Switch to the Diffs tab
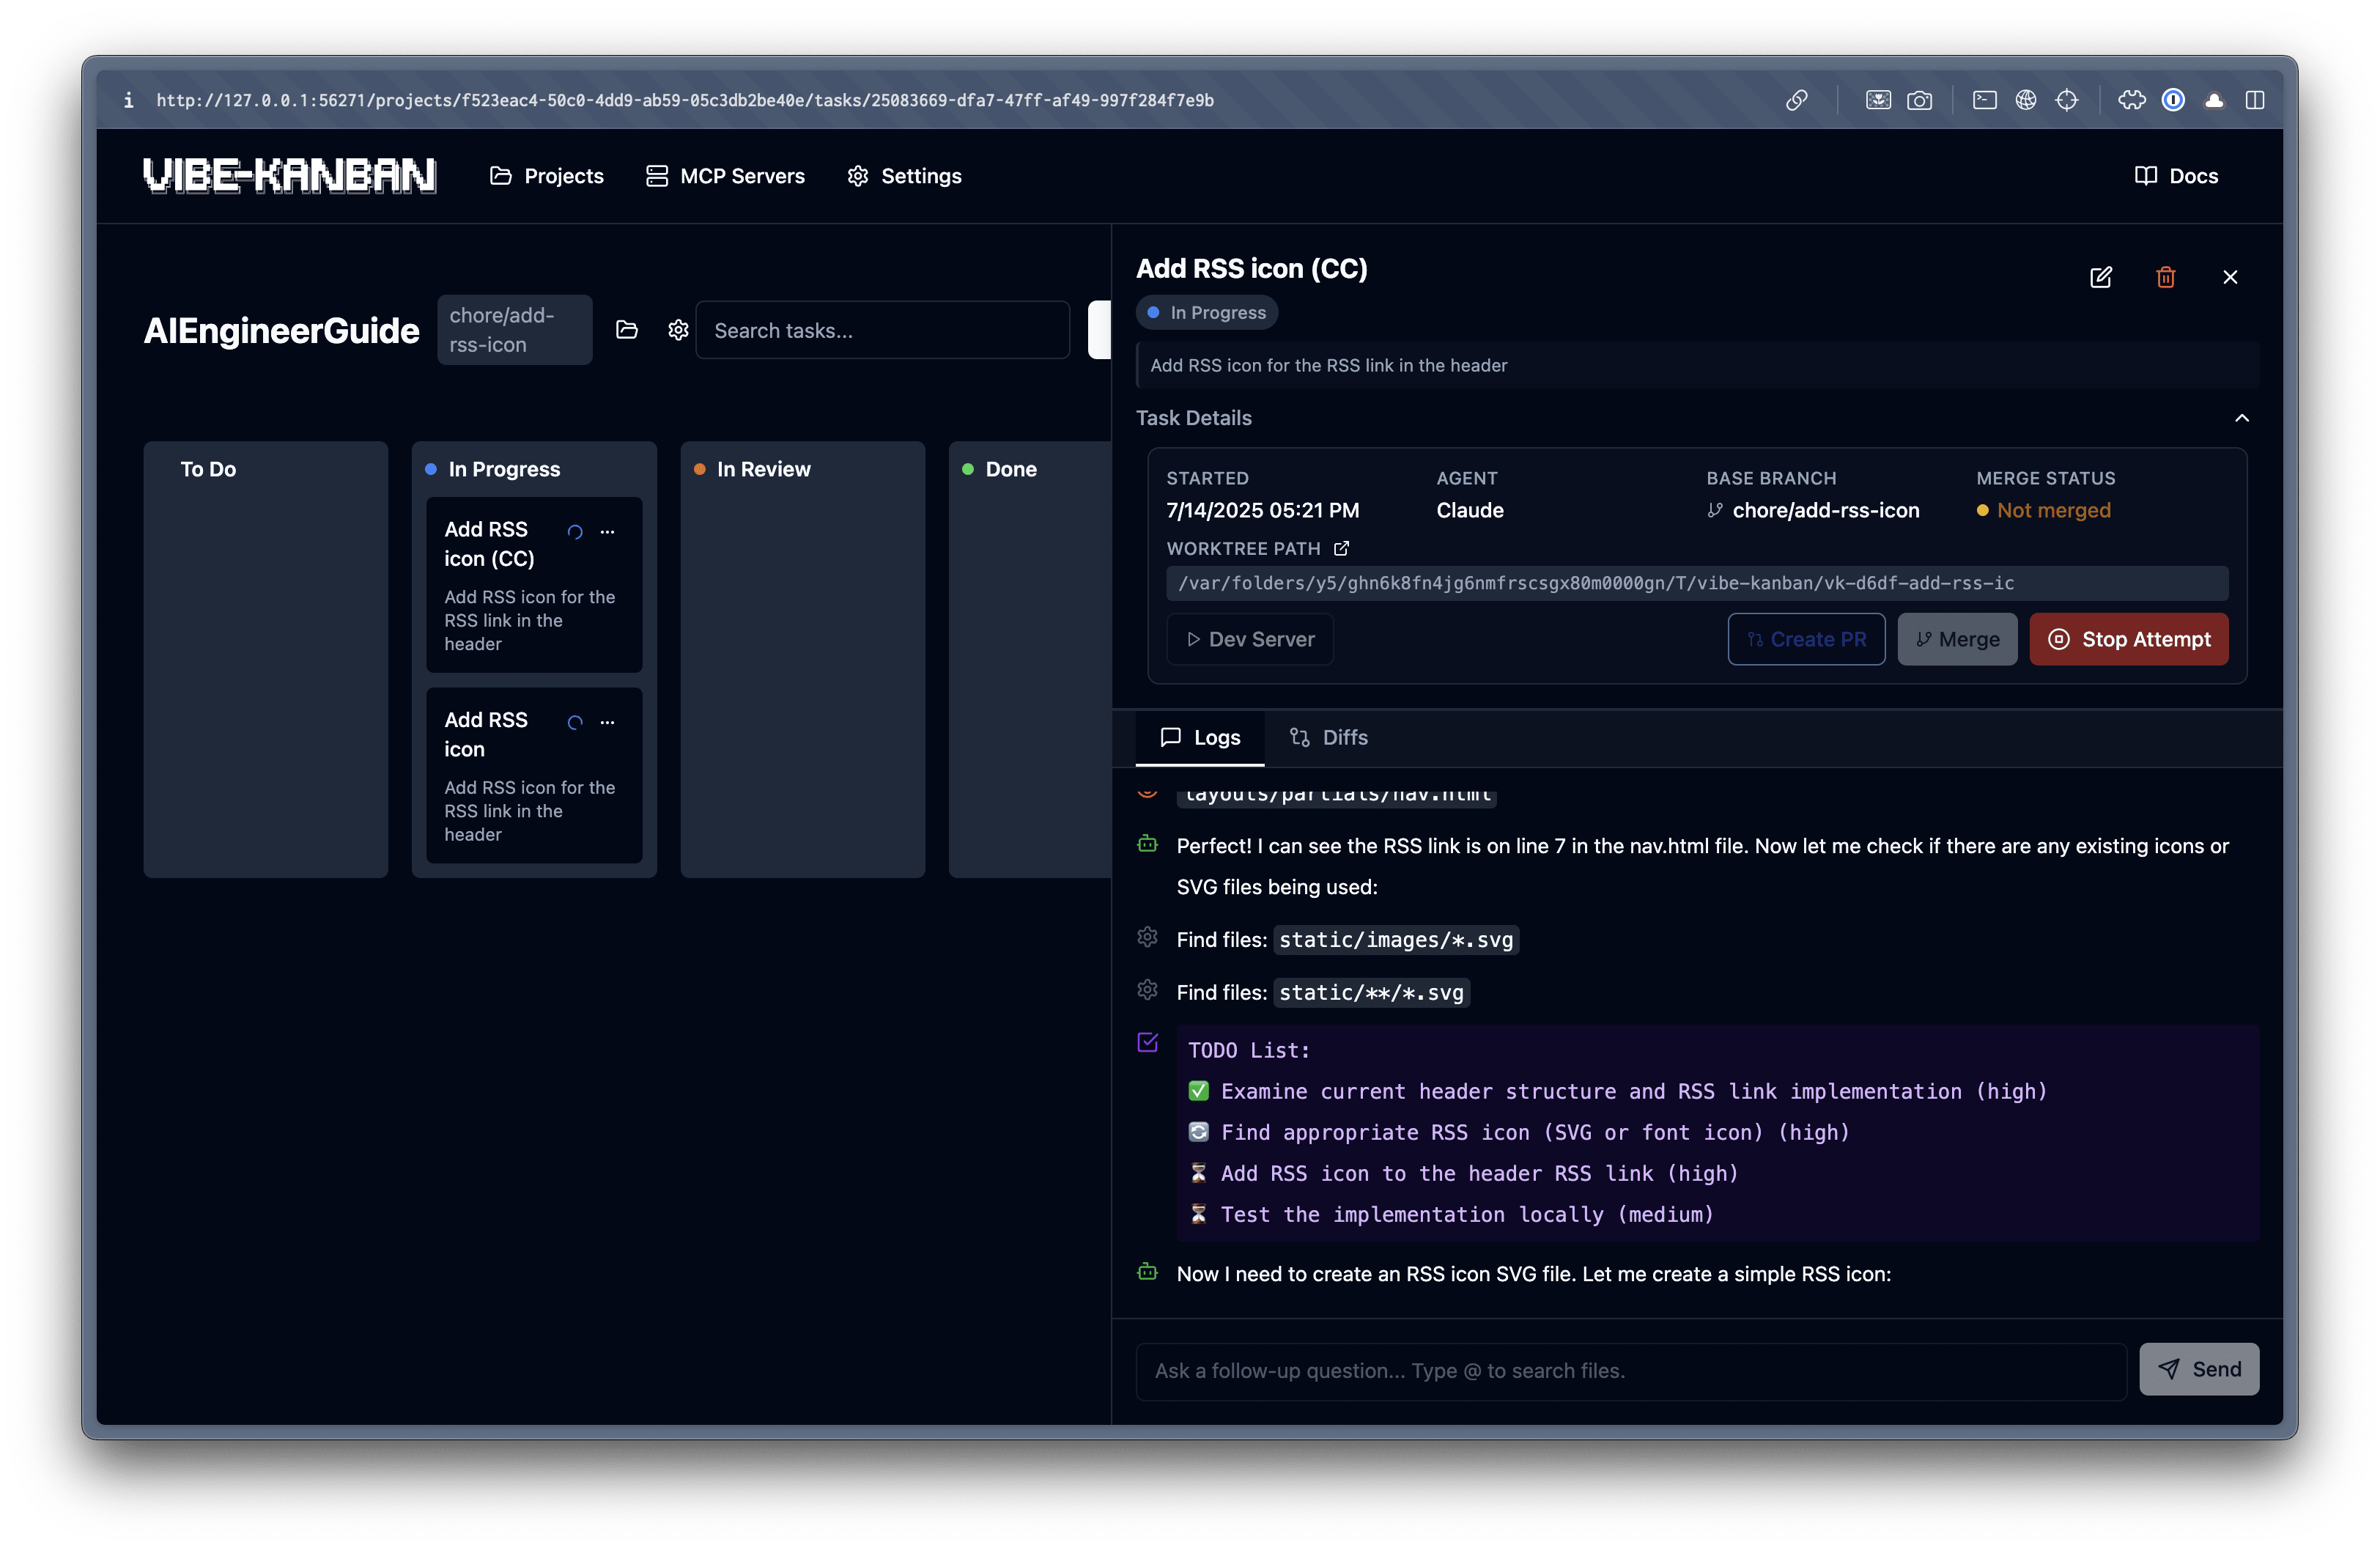2380x1548 pixels. (x=1328, y=737)
